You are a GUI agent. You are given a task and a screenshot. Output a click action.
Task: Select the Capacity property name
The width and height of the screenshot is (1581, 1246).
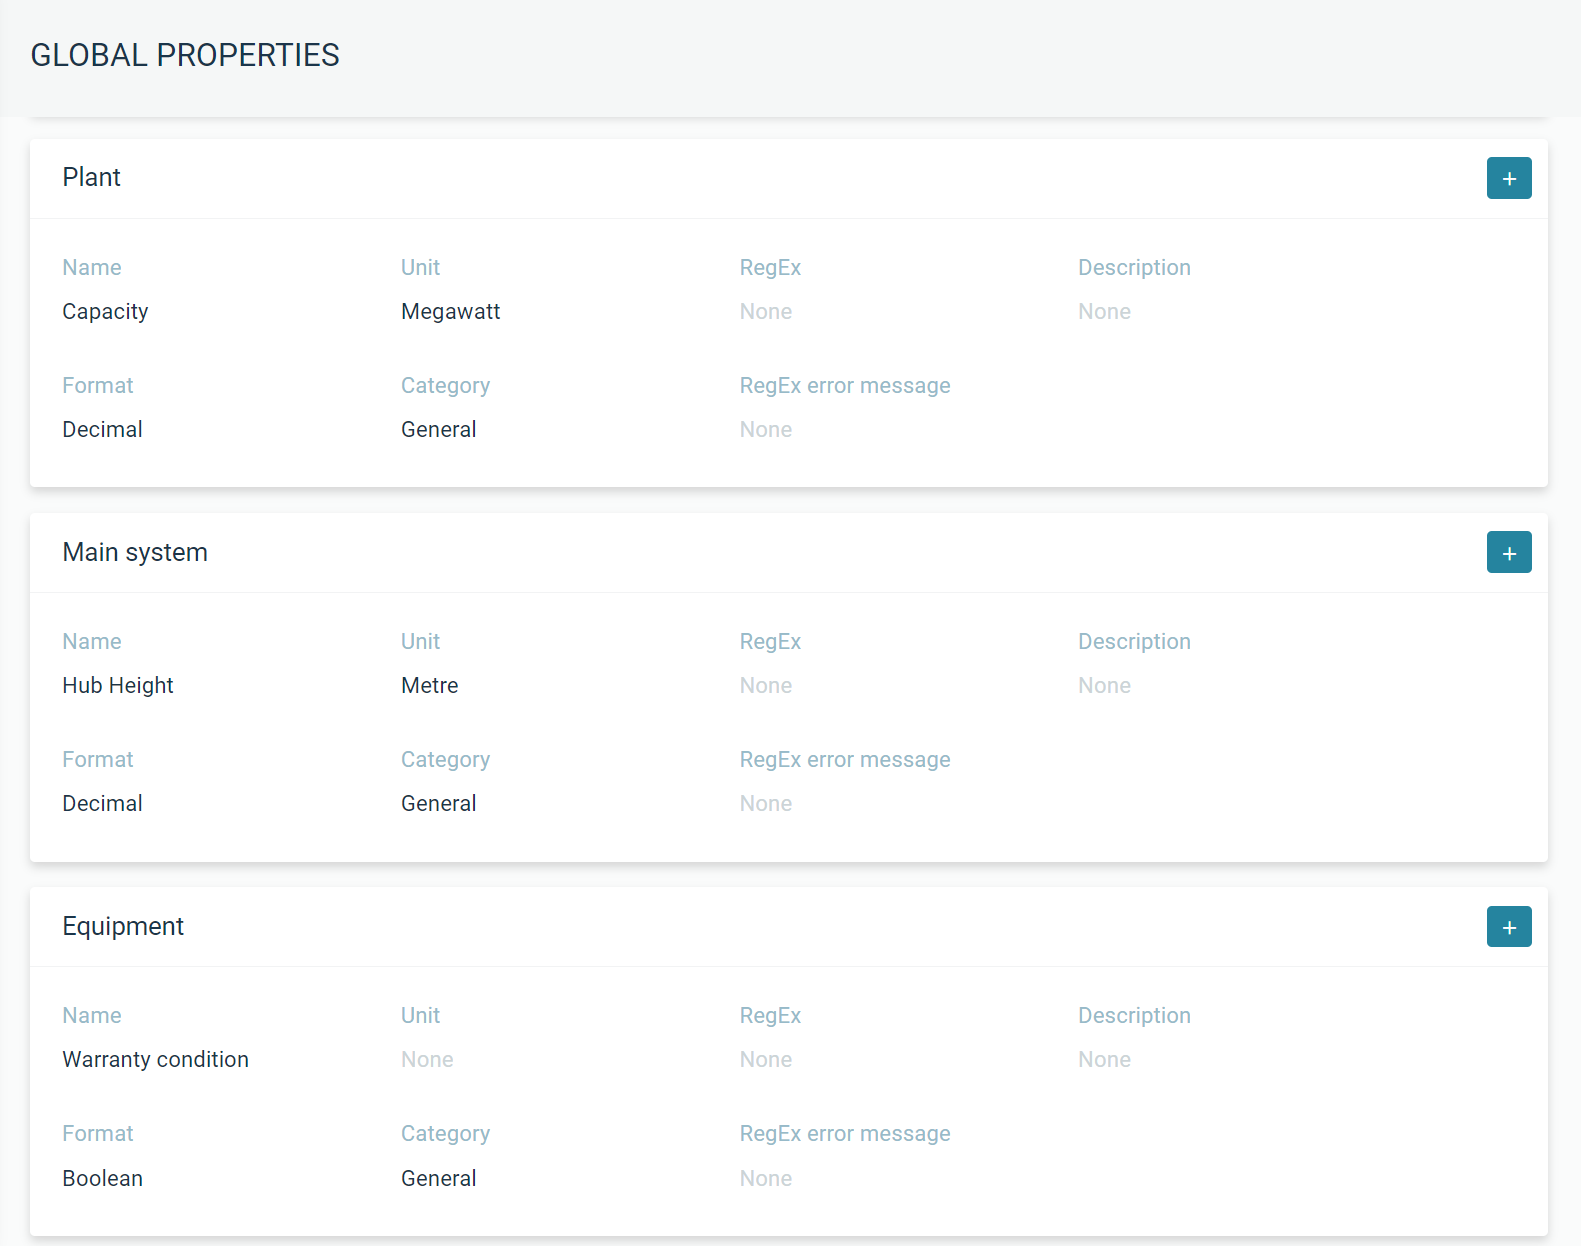105,312
